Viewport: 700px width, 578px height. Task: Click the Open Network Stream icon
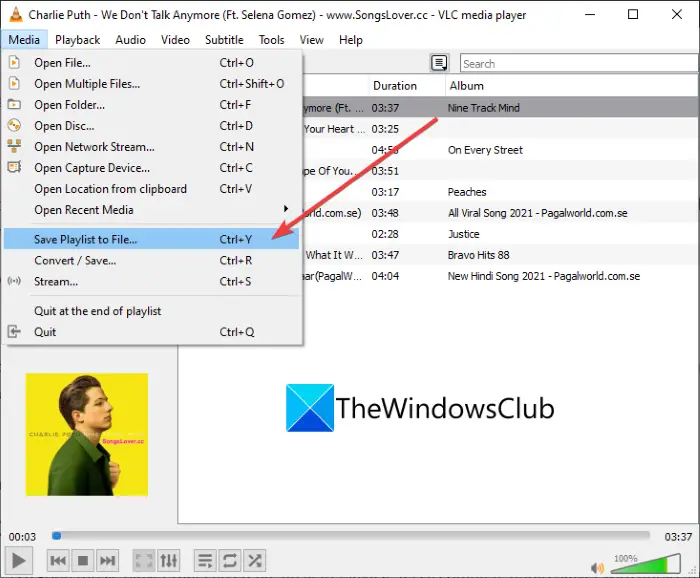pos(14,146)
